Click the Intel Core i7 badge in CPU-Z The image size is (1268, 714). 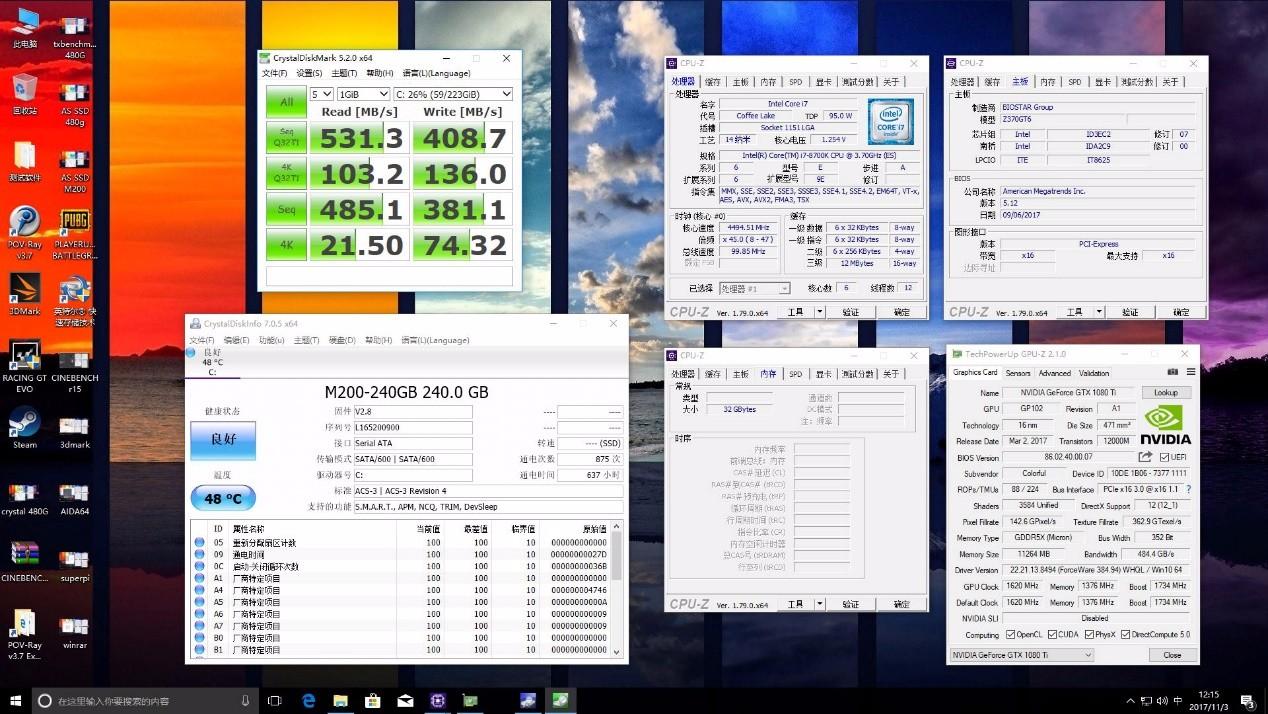(x=889, y=121)
